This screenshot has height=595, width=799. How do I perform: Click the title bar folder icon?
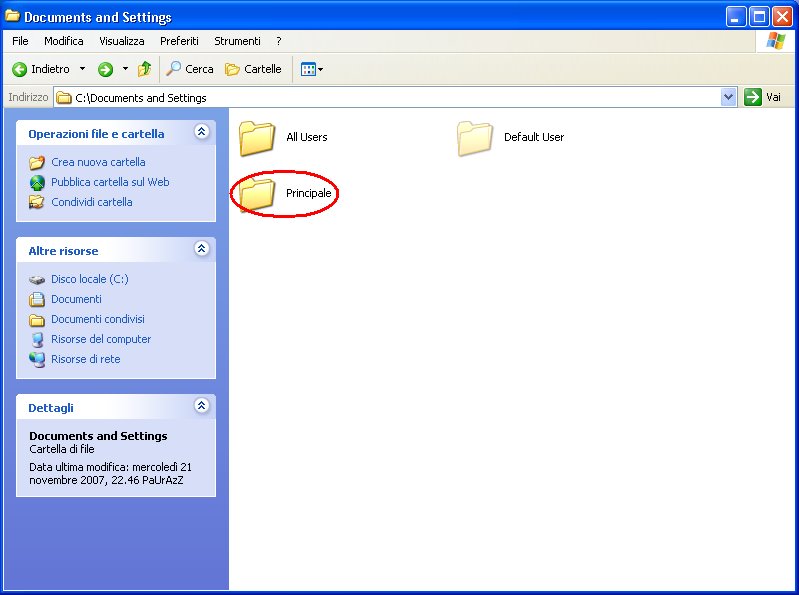[12, 16]
